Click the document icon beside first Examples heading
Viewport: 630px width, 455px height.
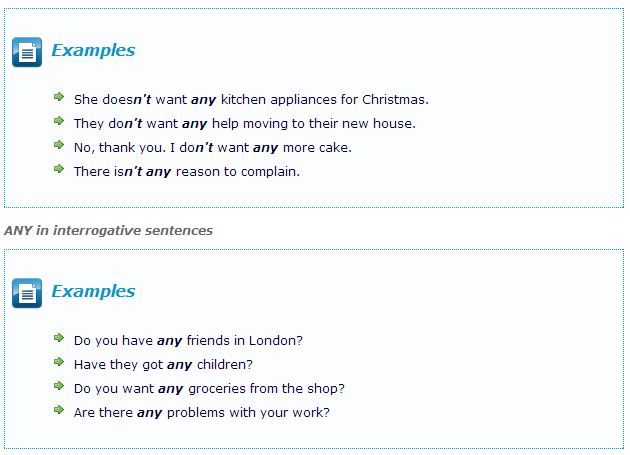point(27,52)
